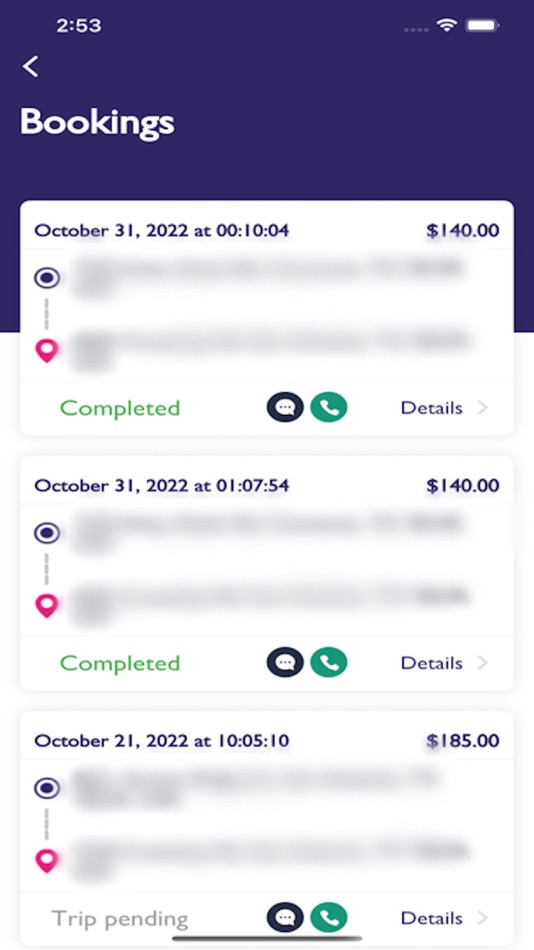Tap the $185.00 fare amount
This screenshot has height=950, width=534.
click(x=463, y=741)
